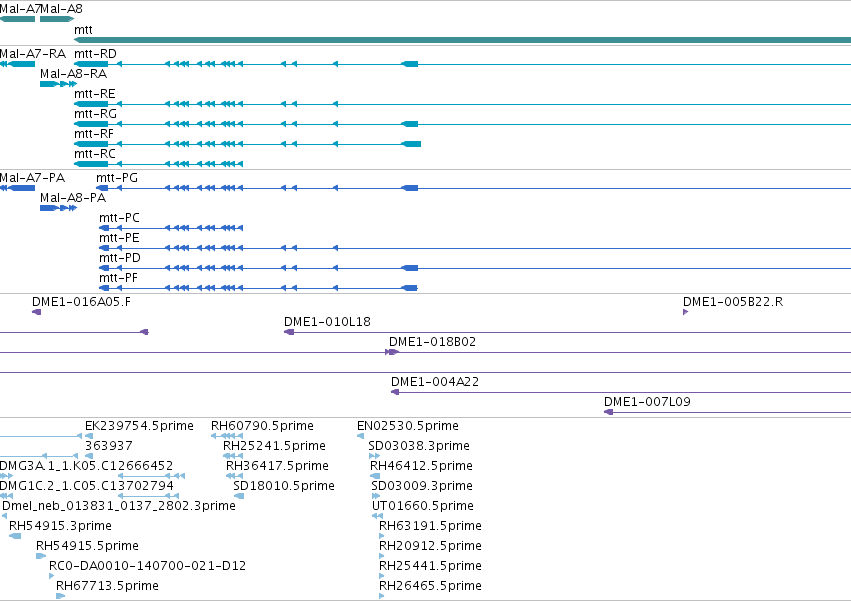Click the RH20912.5prime EST label
851x601 pixels.
(x=430, y=546)
